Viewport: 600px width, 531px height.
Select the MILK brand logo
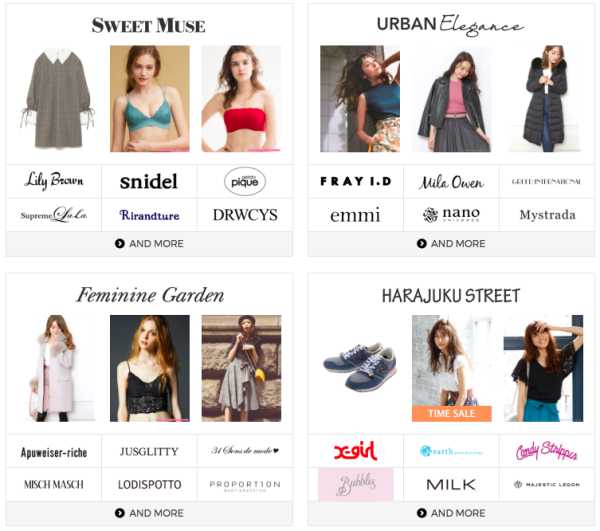coord(451,485)
